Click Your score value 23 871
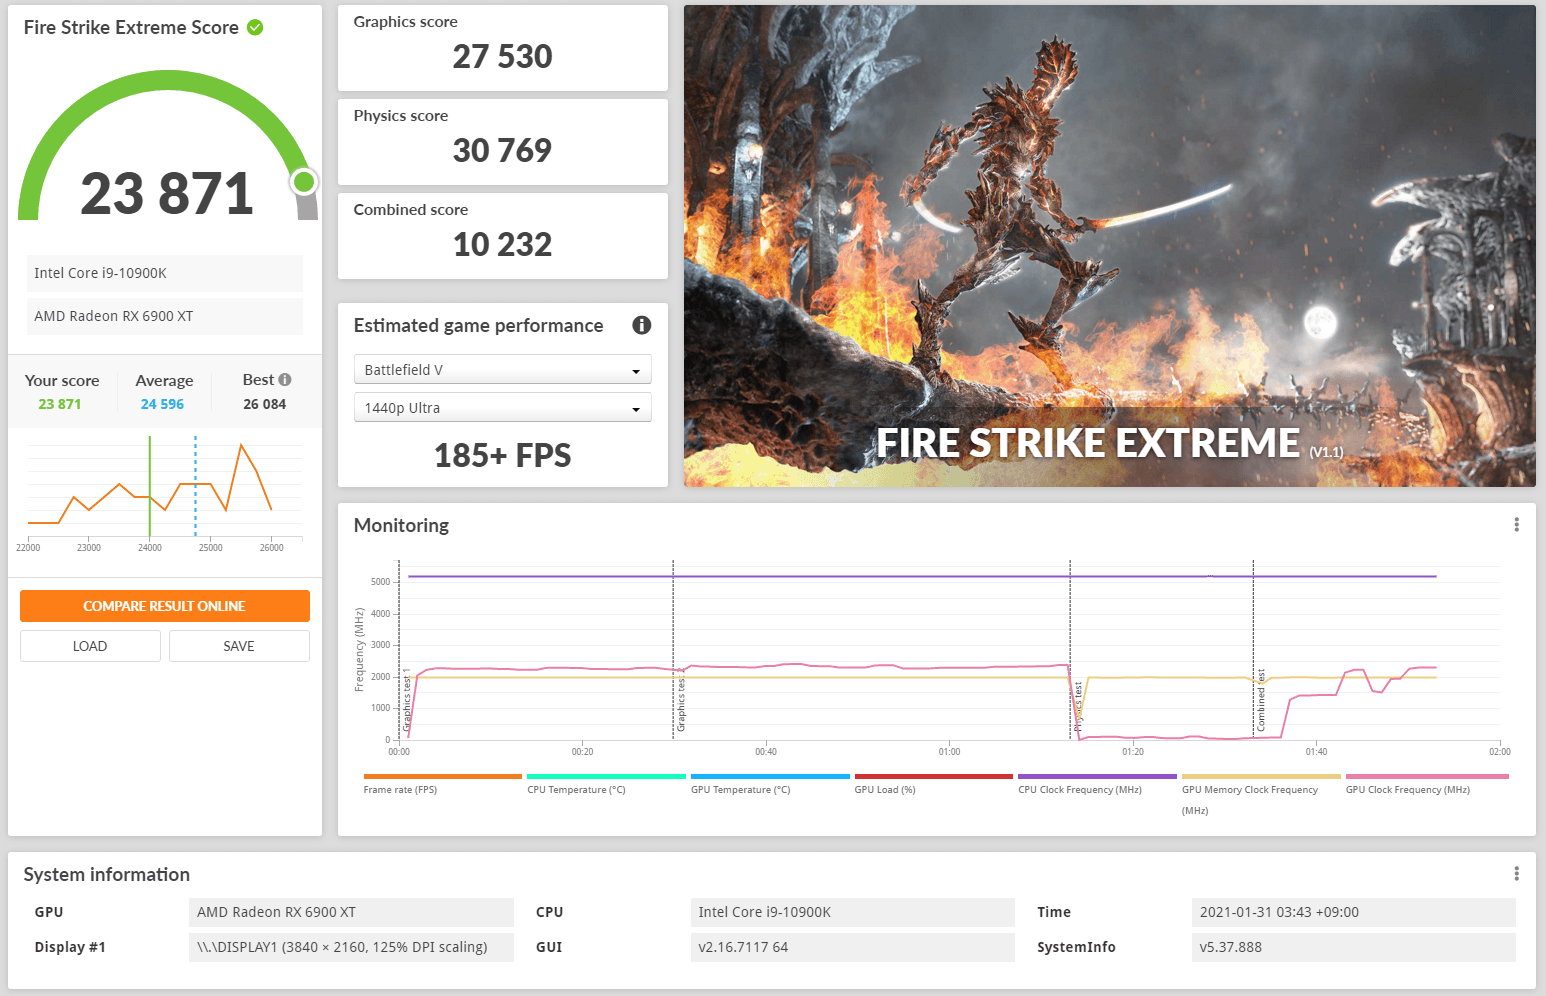This screenshot has height=996, width=1546. point(60,404)
